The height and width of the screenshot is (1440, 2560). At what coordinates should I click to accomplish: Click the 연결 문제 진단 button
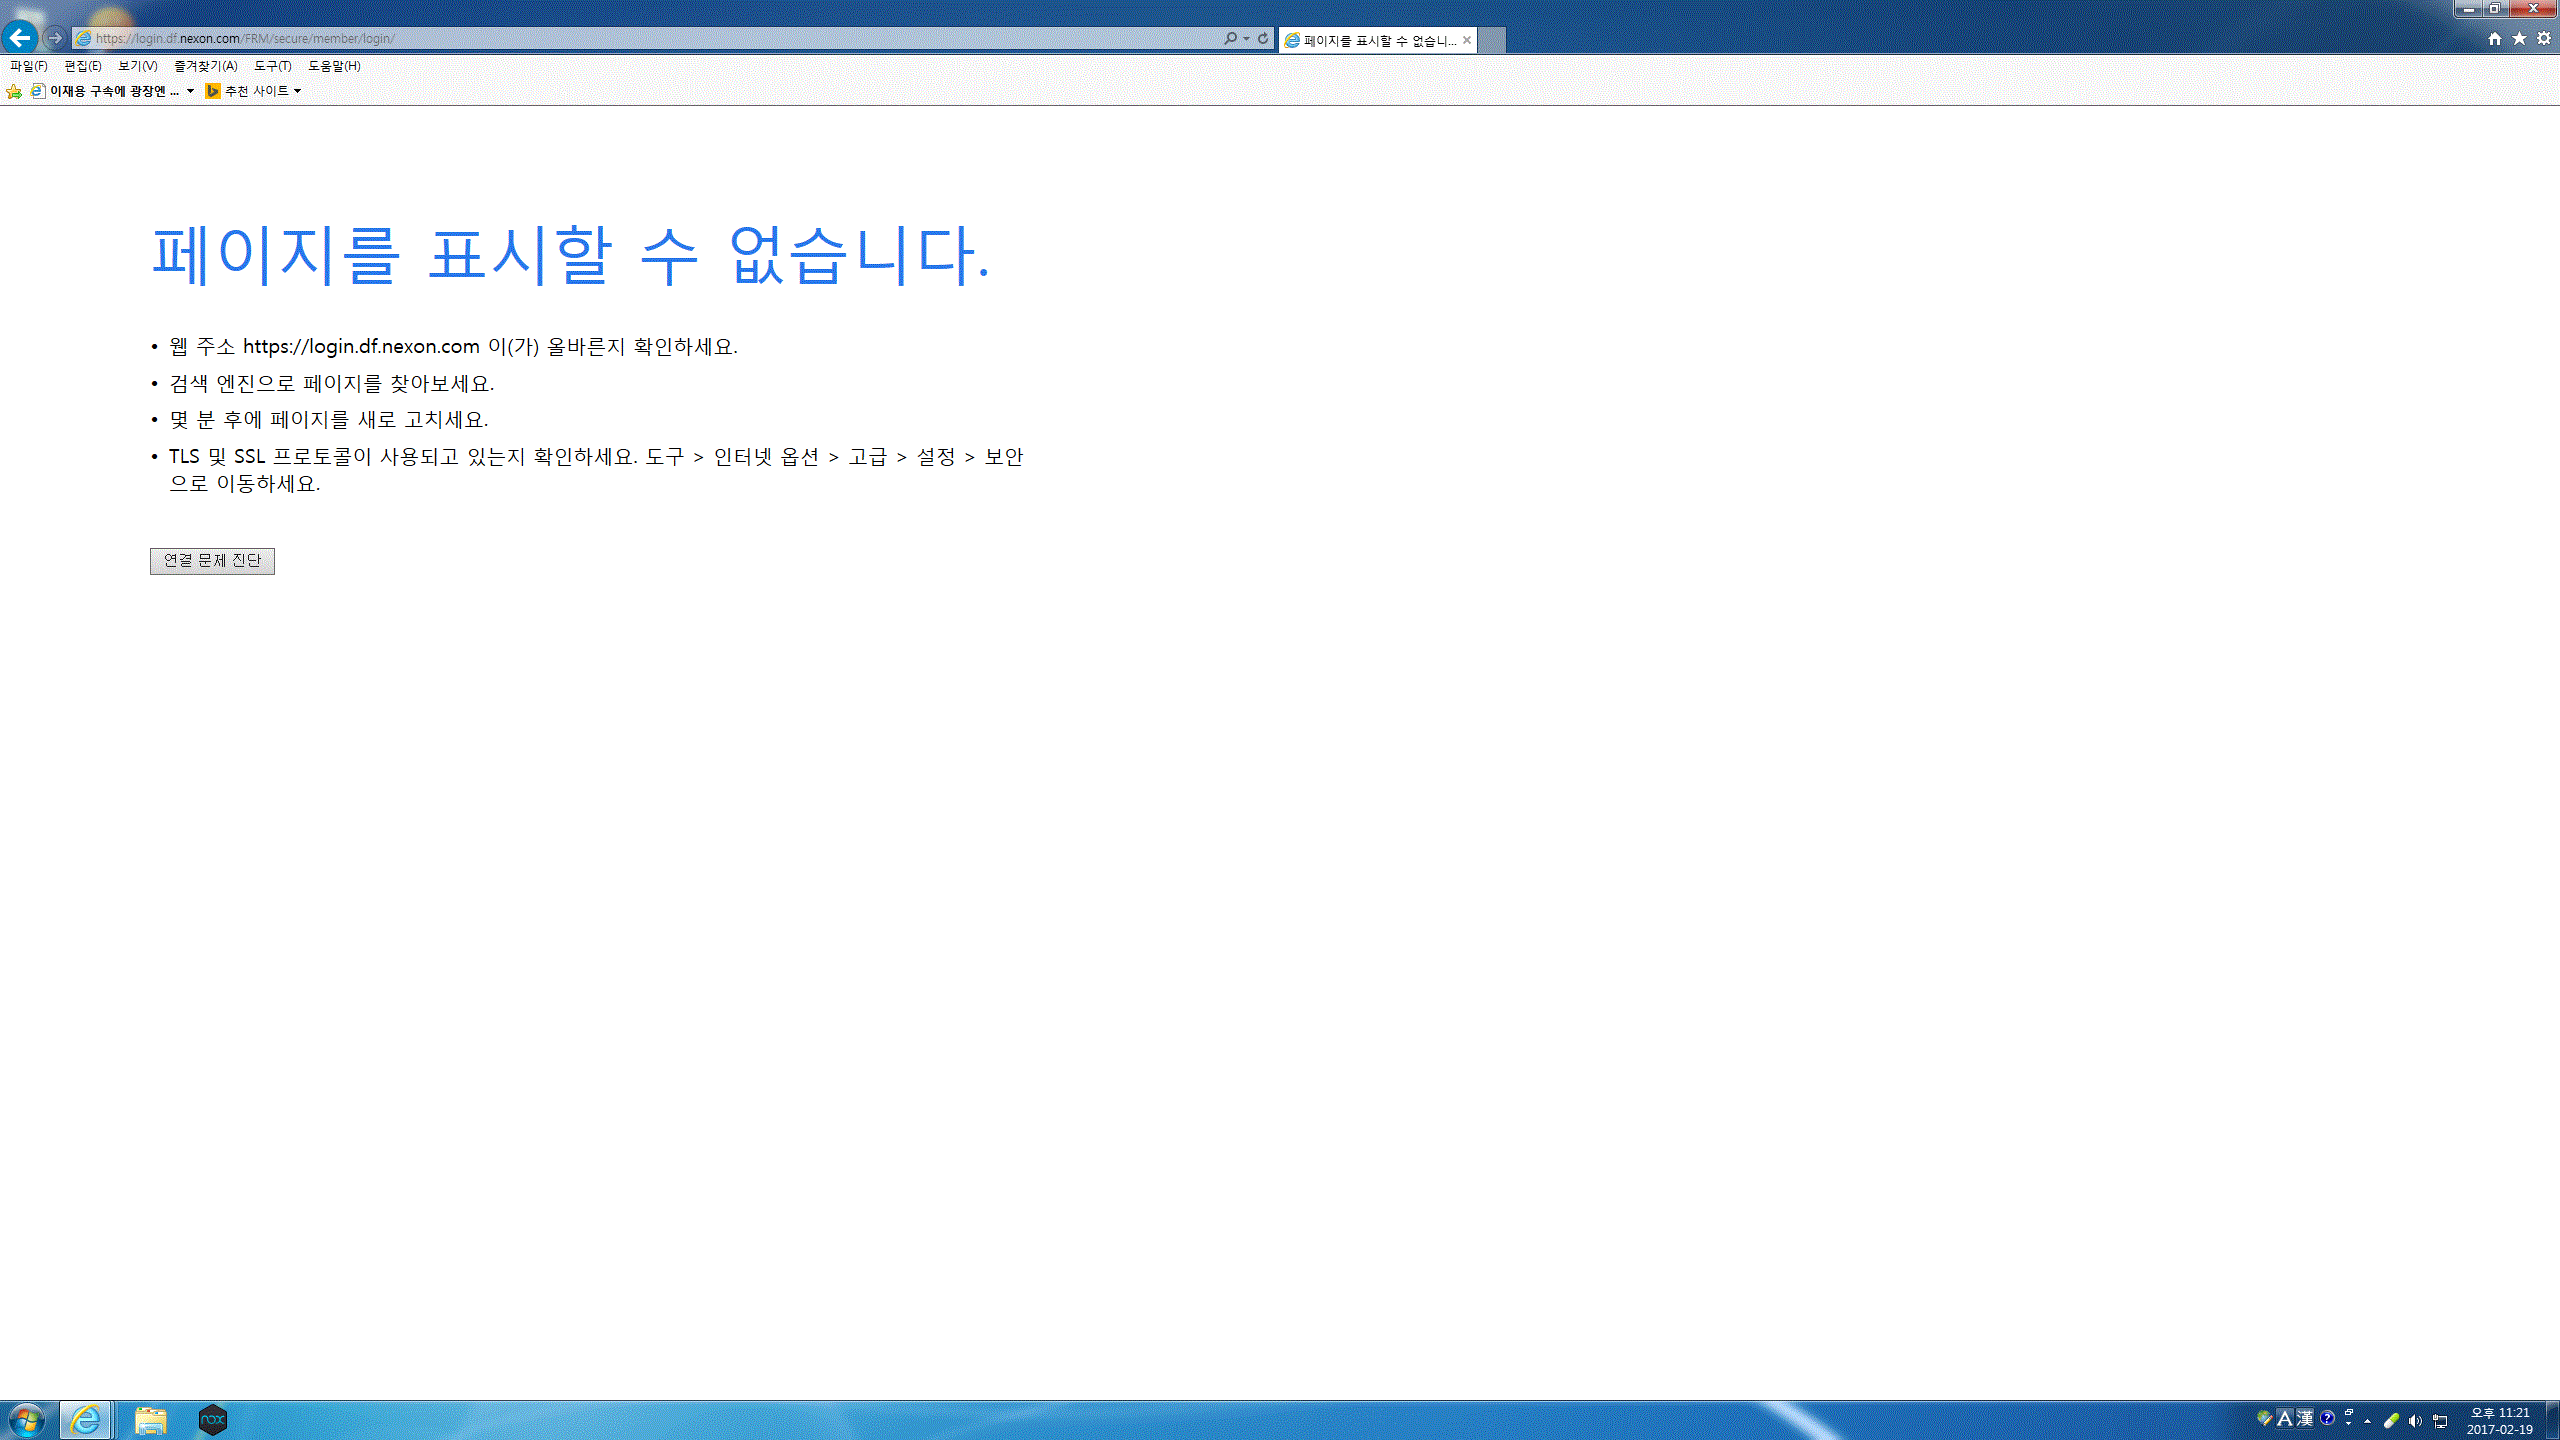click(x=212, y=561)
